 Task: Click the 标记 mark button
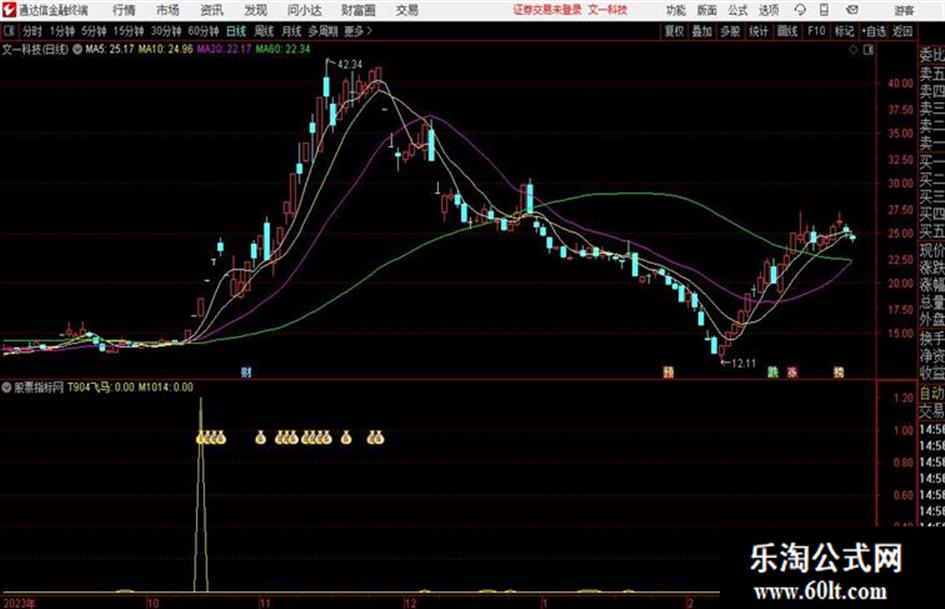pos(844,31)
